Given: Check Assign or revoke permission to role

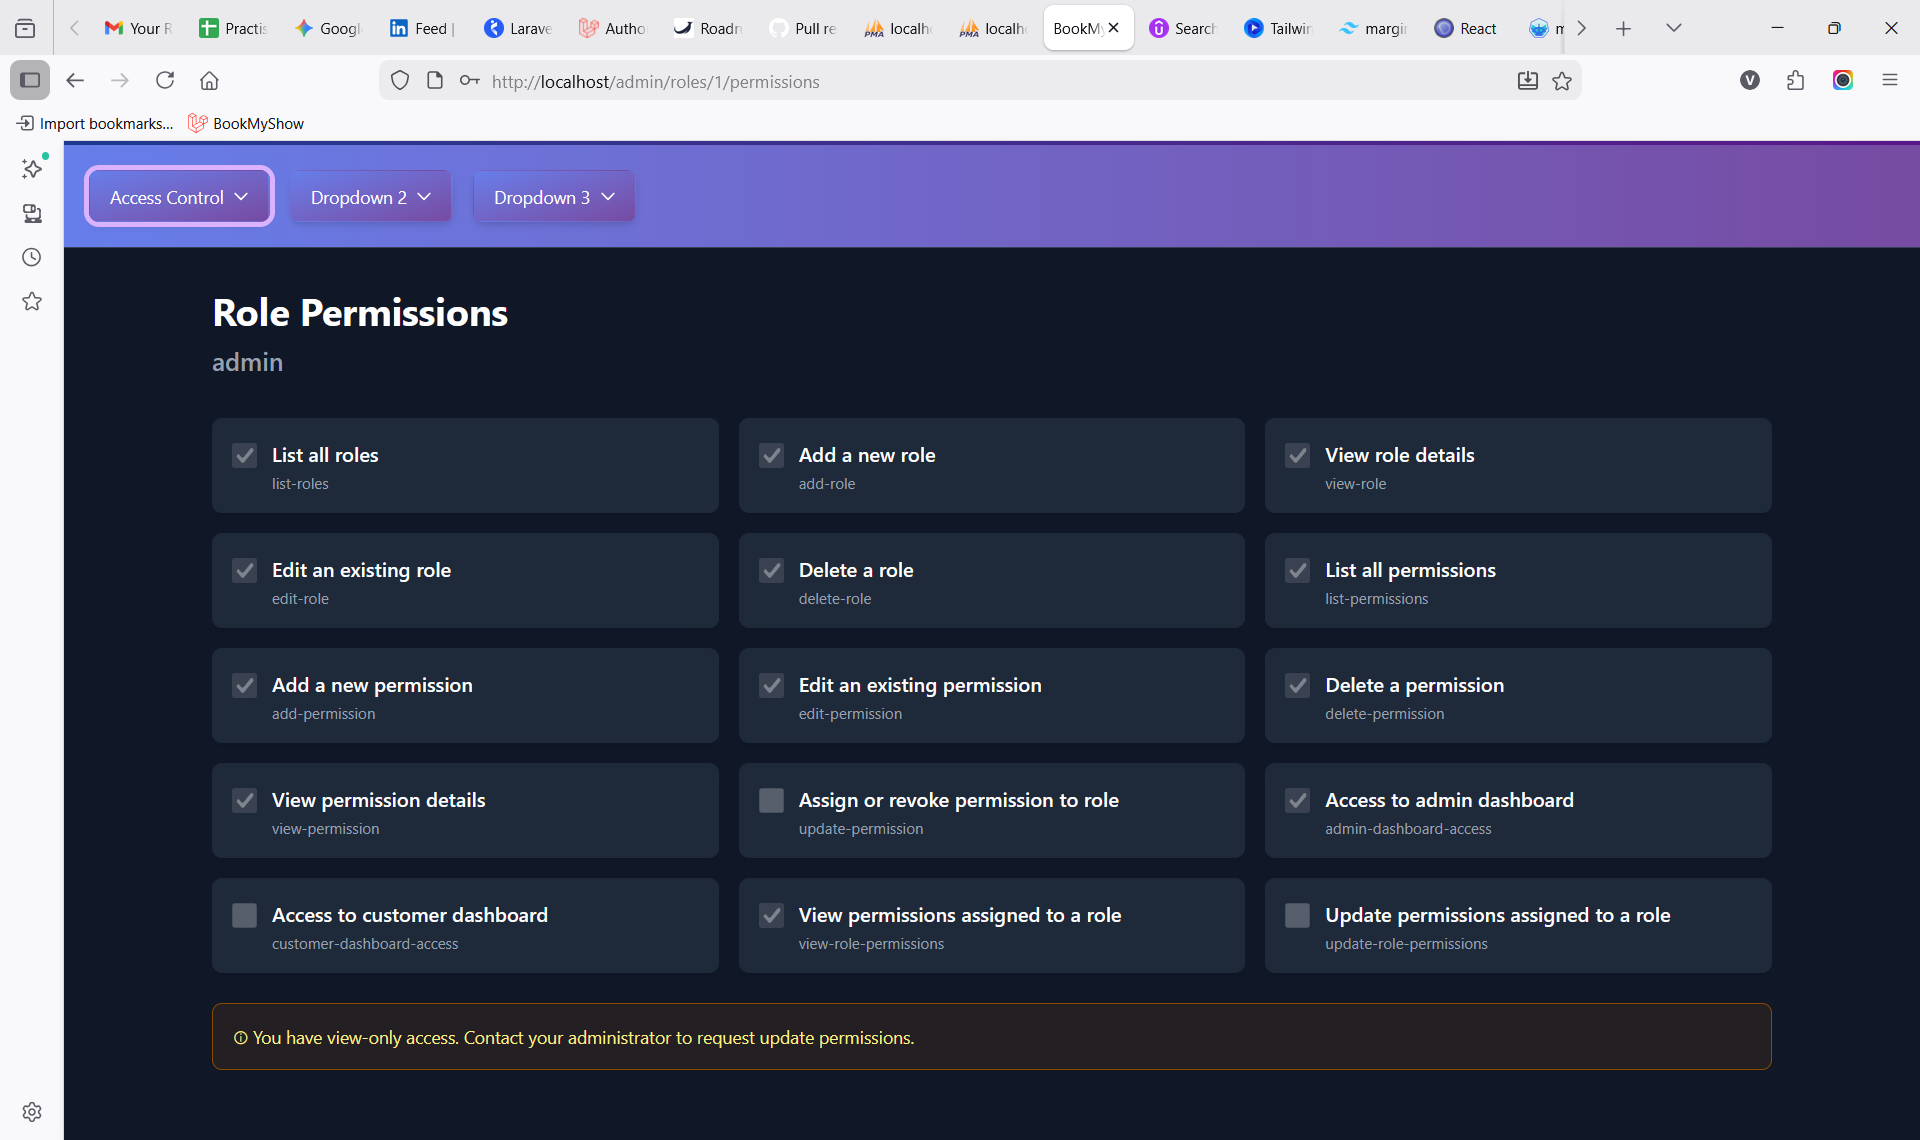Looking at the screenshot, I should [771, 801].
